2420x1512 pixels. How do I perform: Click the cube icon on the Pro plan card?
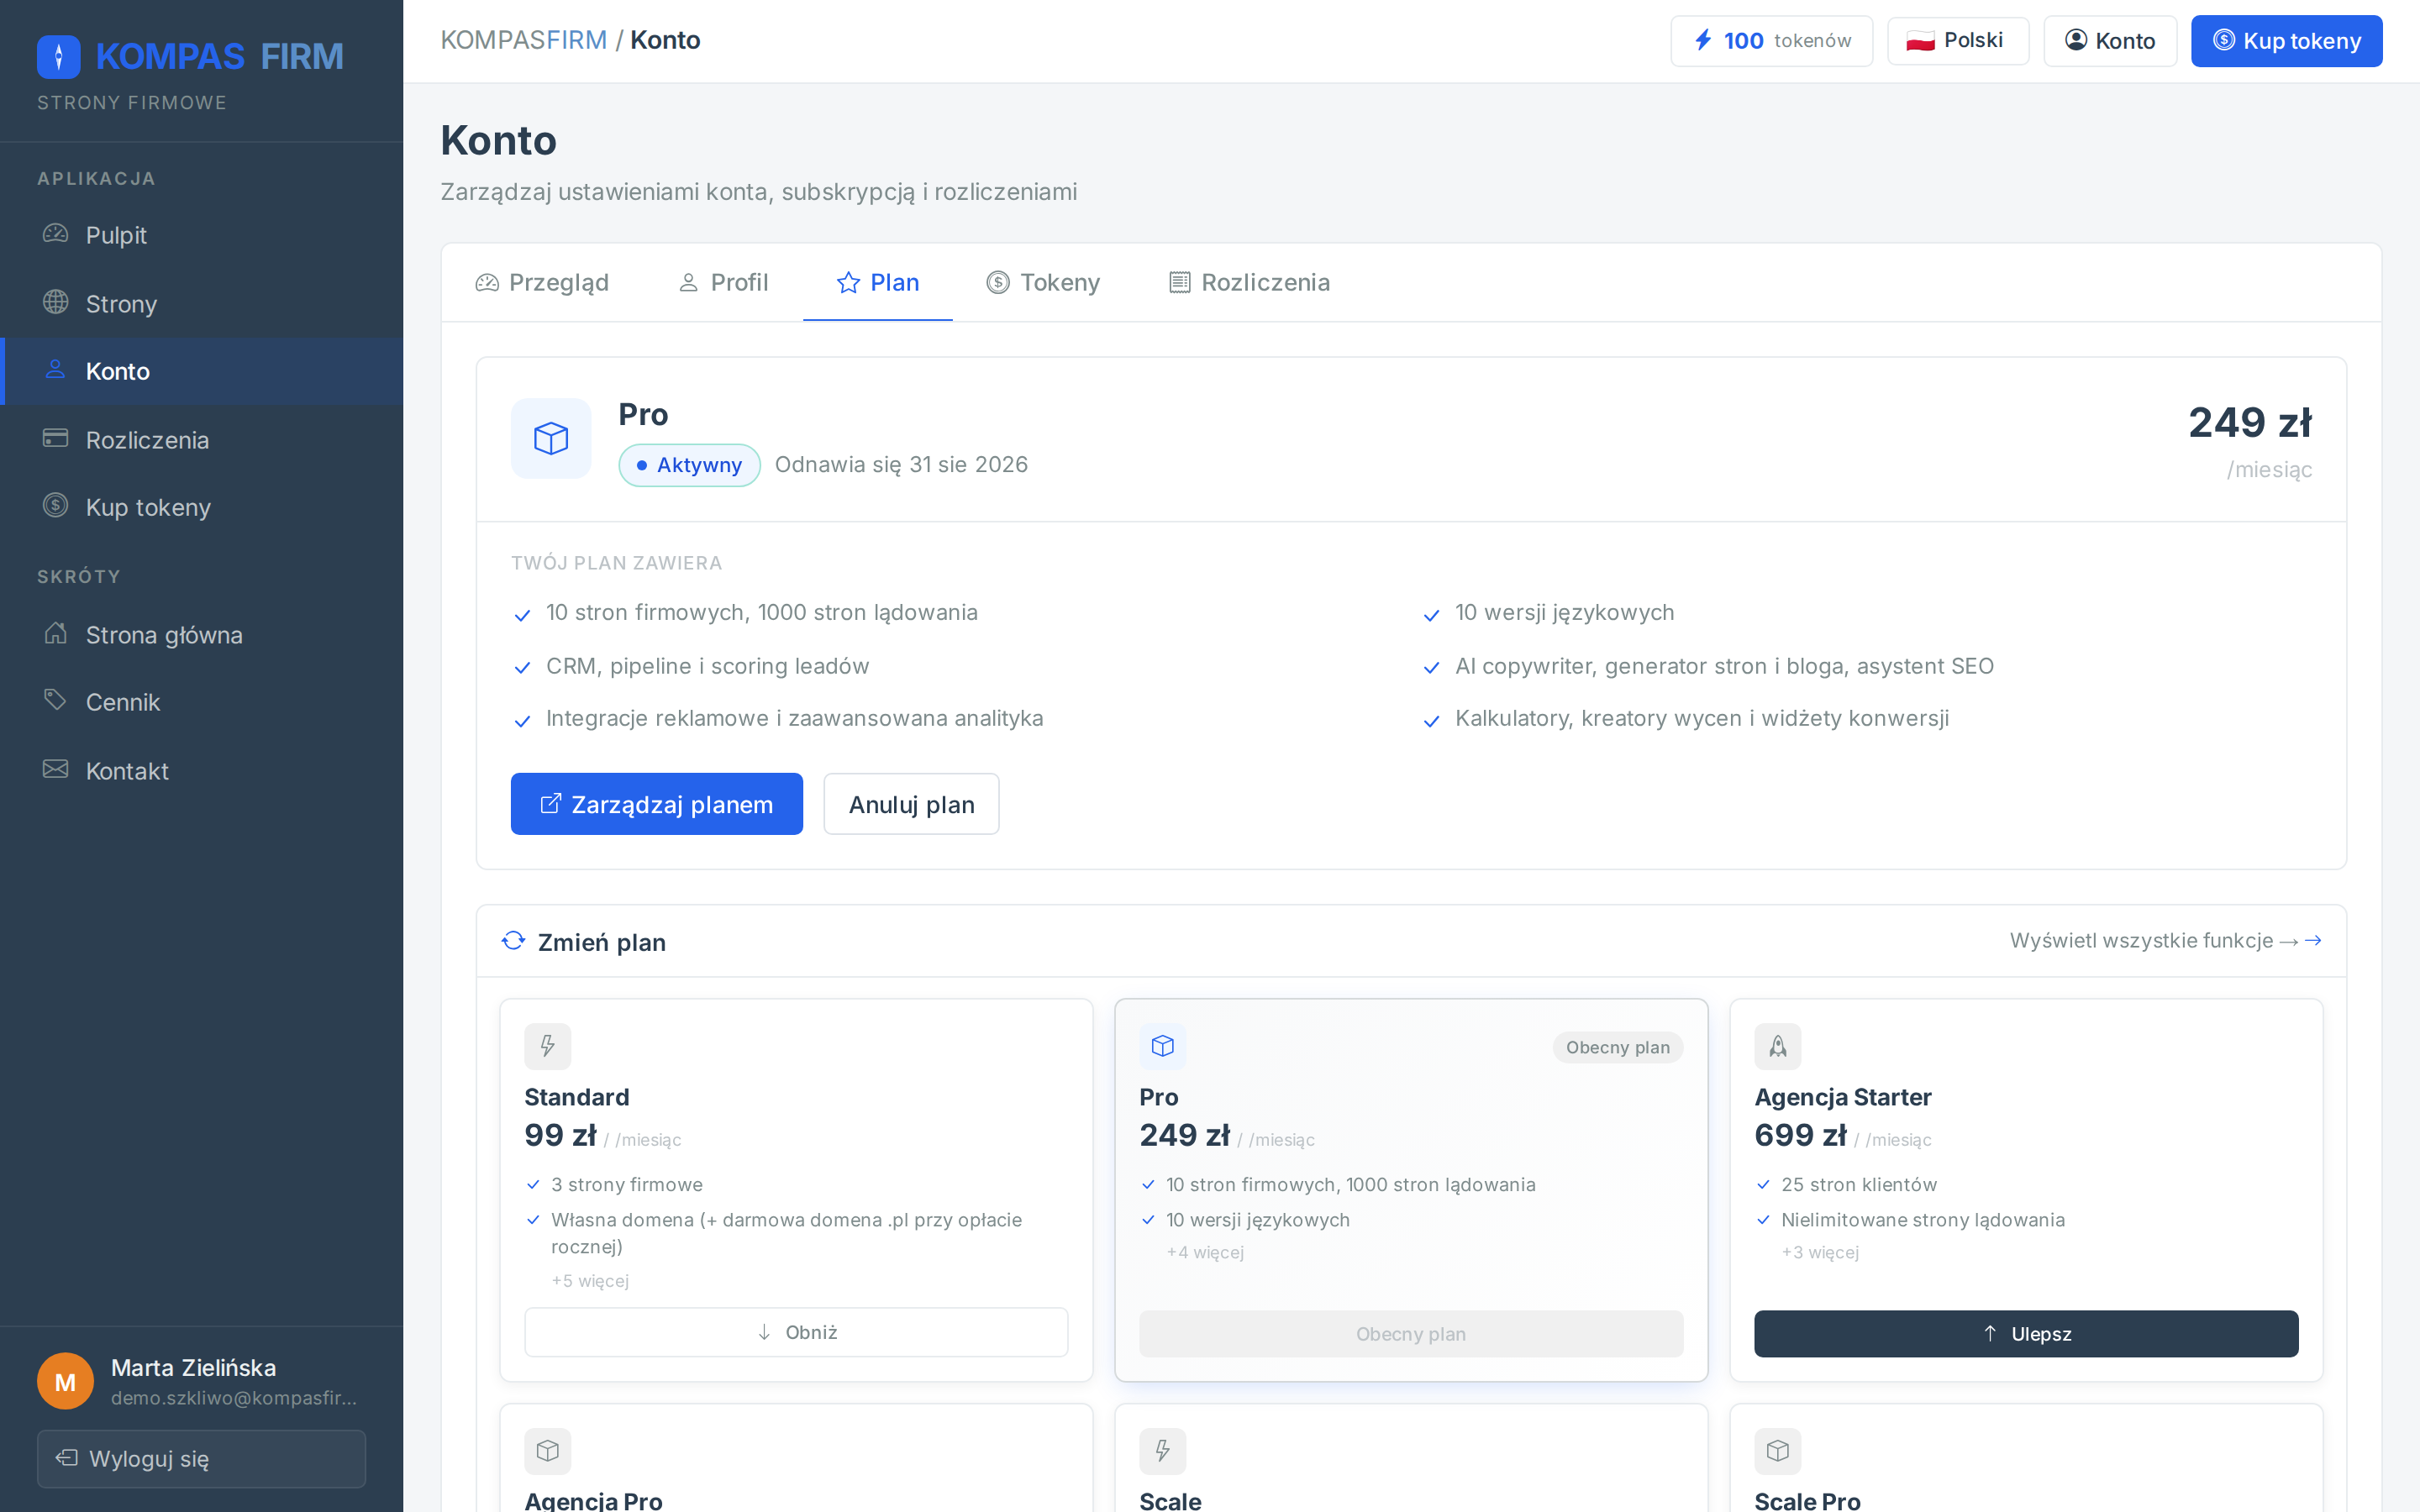1163,1046
